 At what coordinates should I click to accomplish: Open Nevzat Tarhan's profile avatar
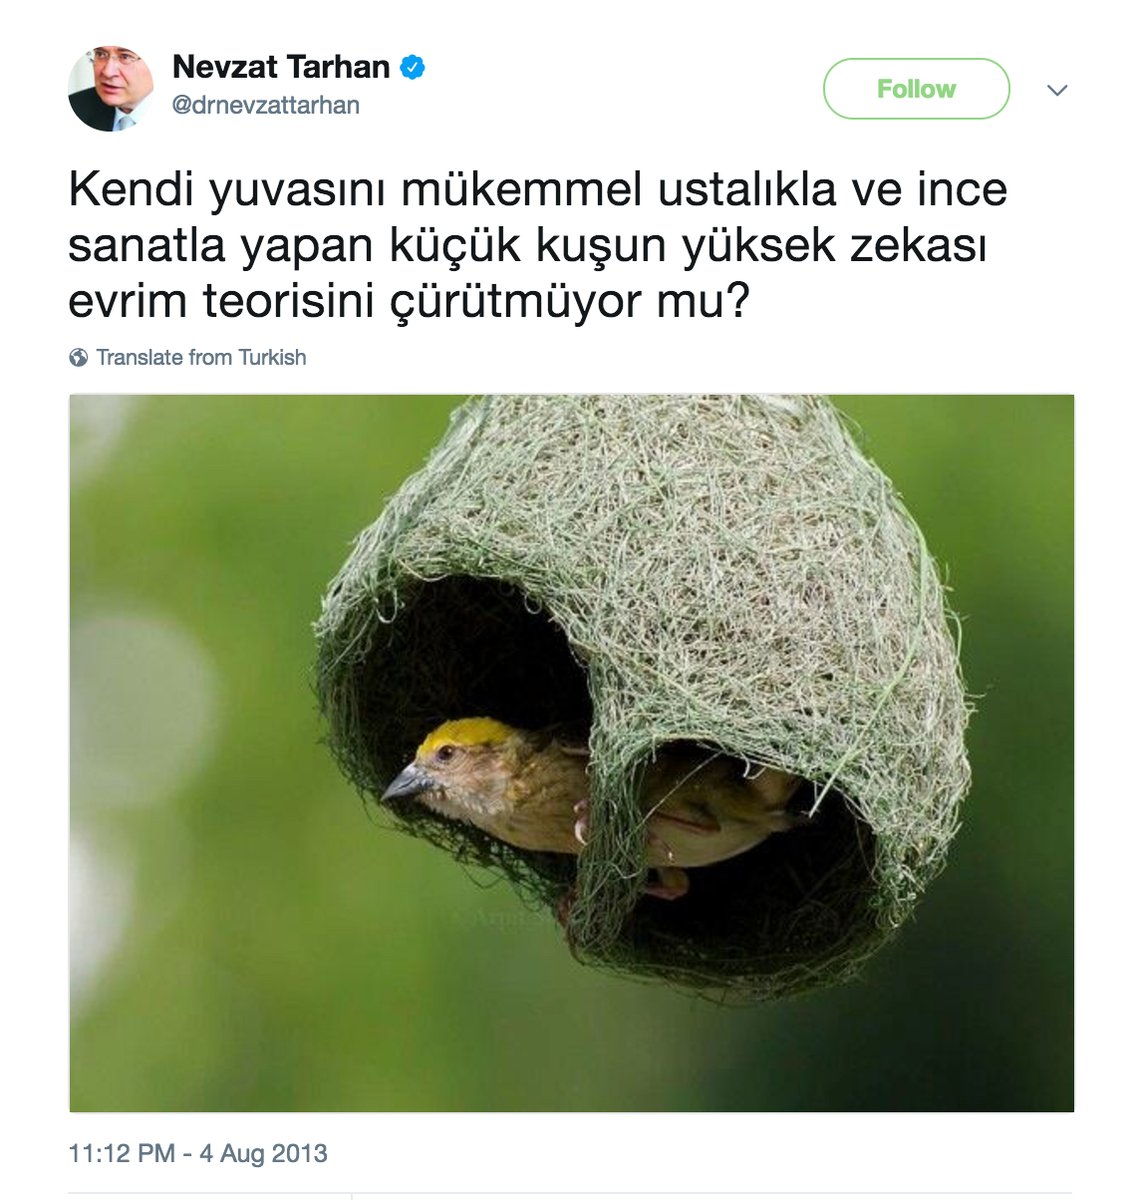click(111, 88)
